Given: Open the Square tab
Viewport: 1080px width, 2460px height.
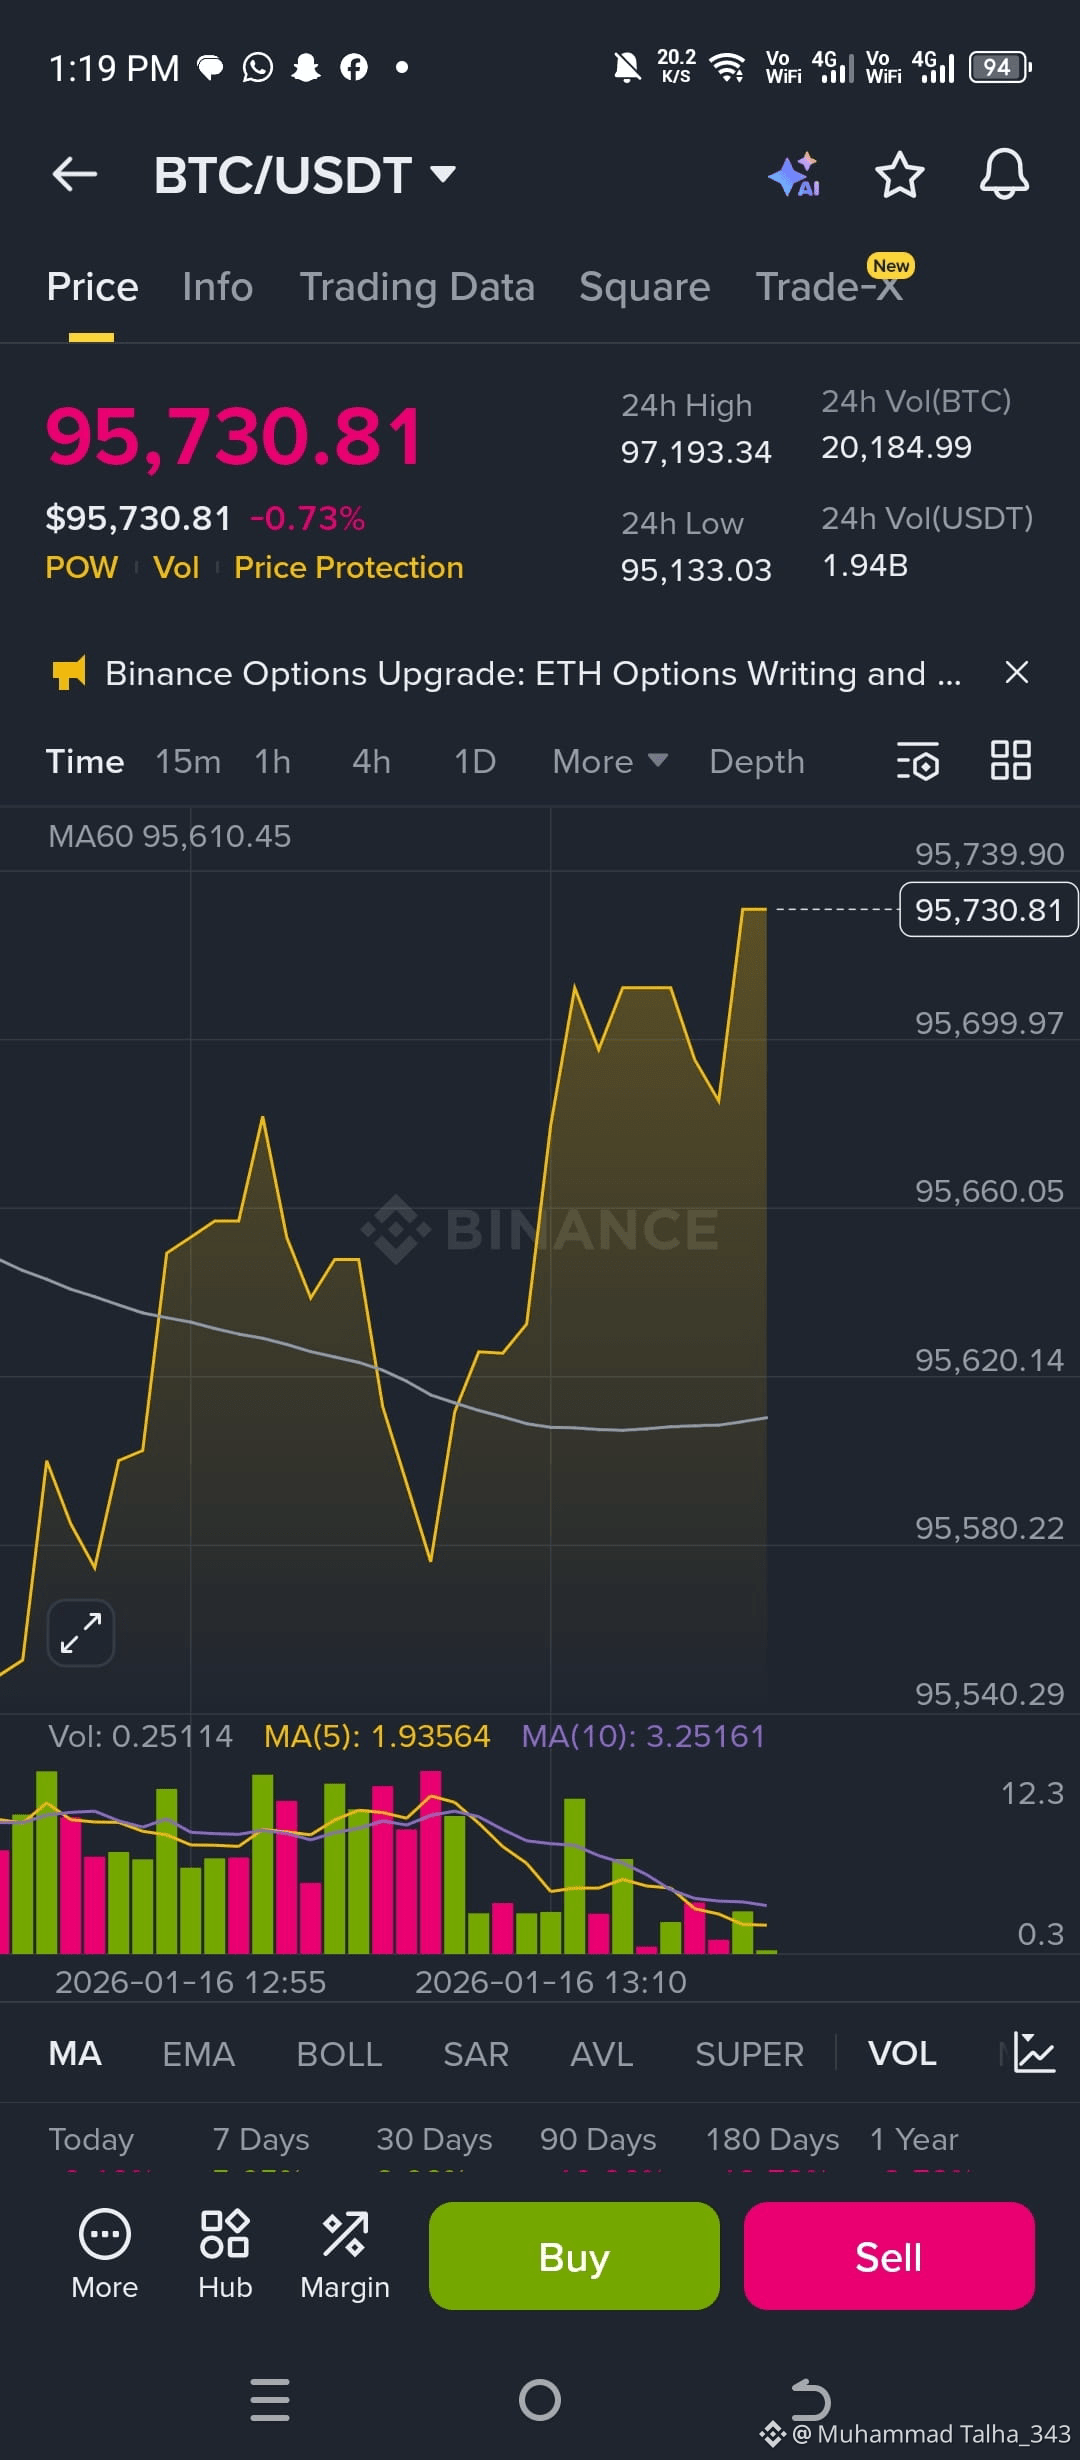Looking at the screenshot, I should coord(644,287).
